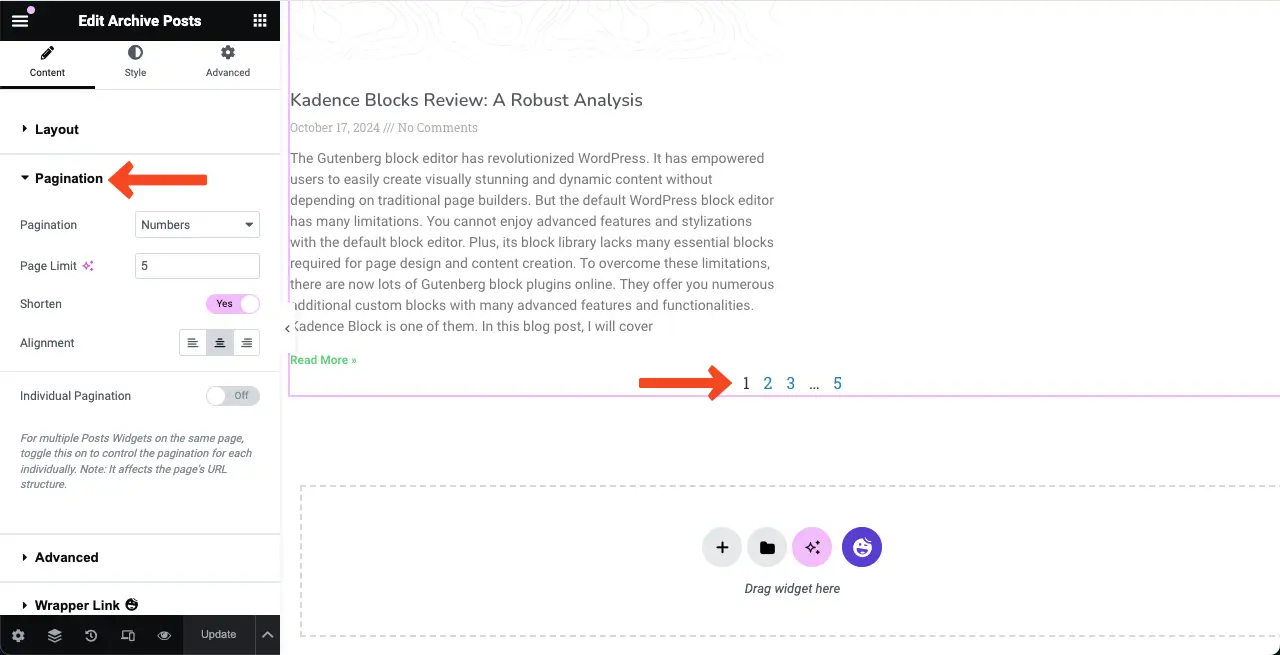The height and width of the screenshot is (655, 1280).
Task: Go to pagination page 5
Action: click(x=837, y=383)
